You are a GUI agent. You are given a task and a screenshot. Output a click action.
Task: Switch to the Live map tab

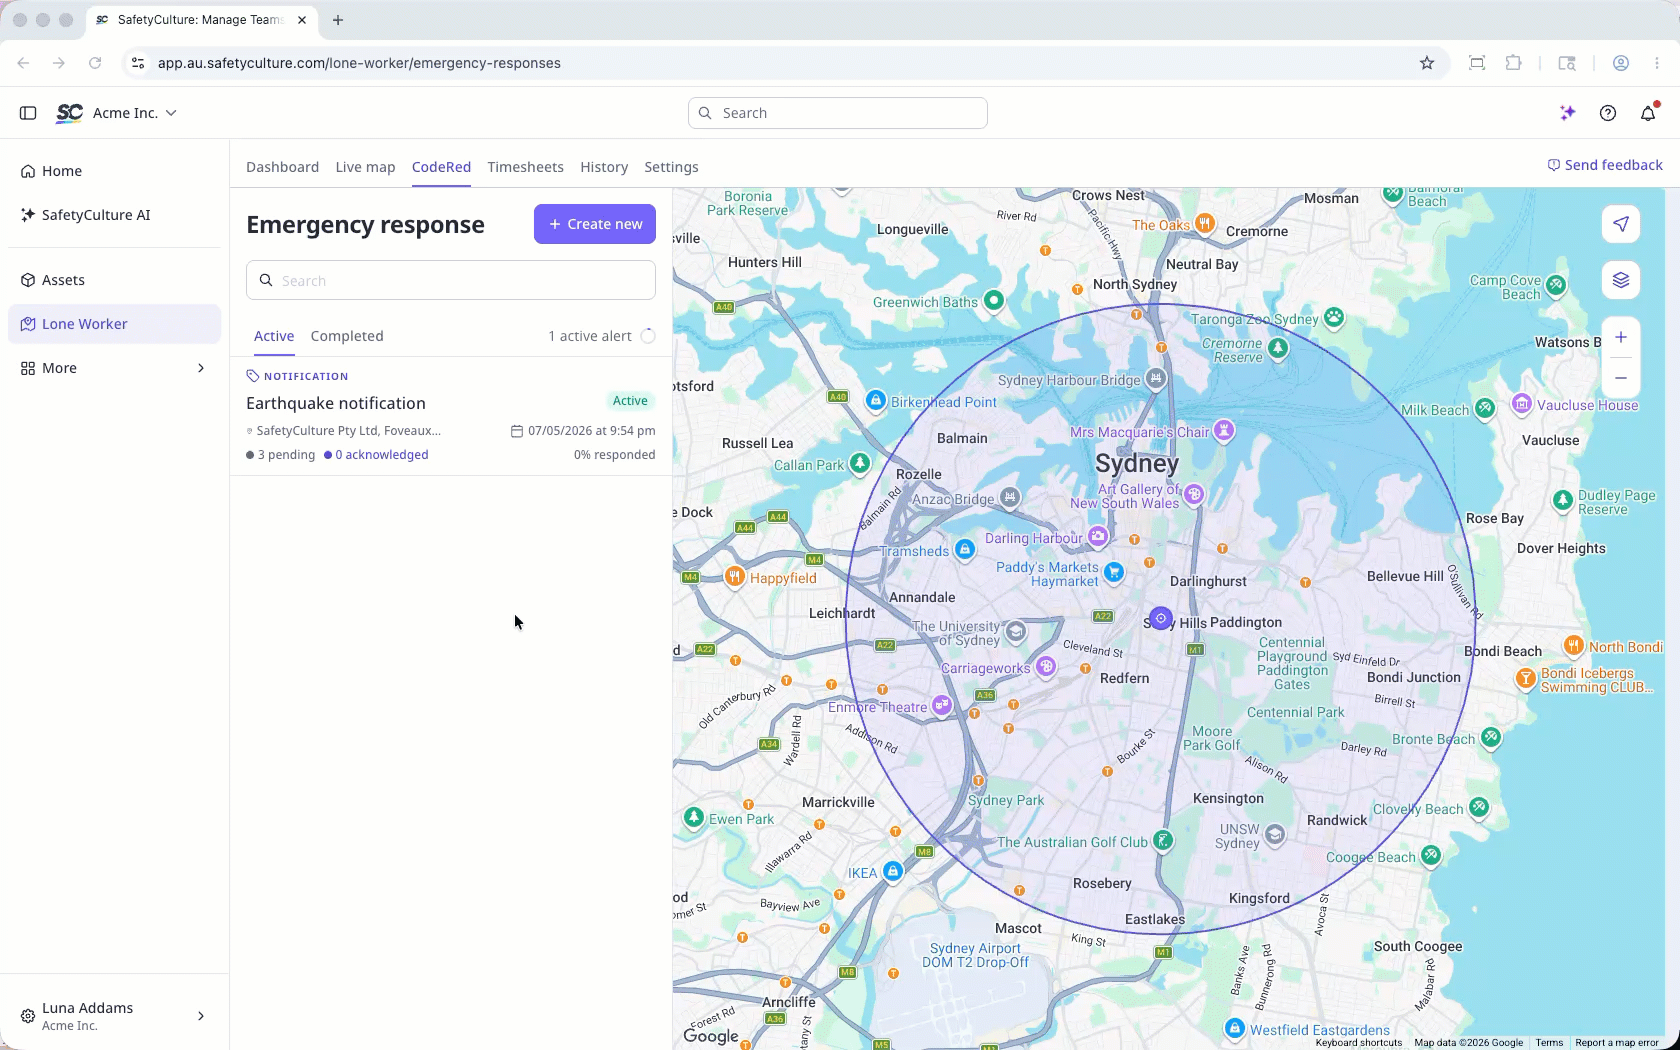tap(365, 167)
